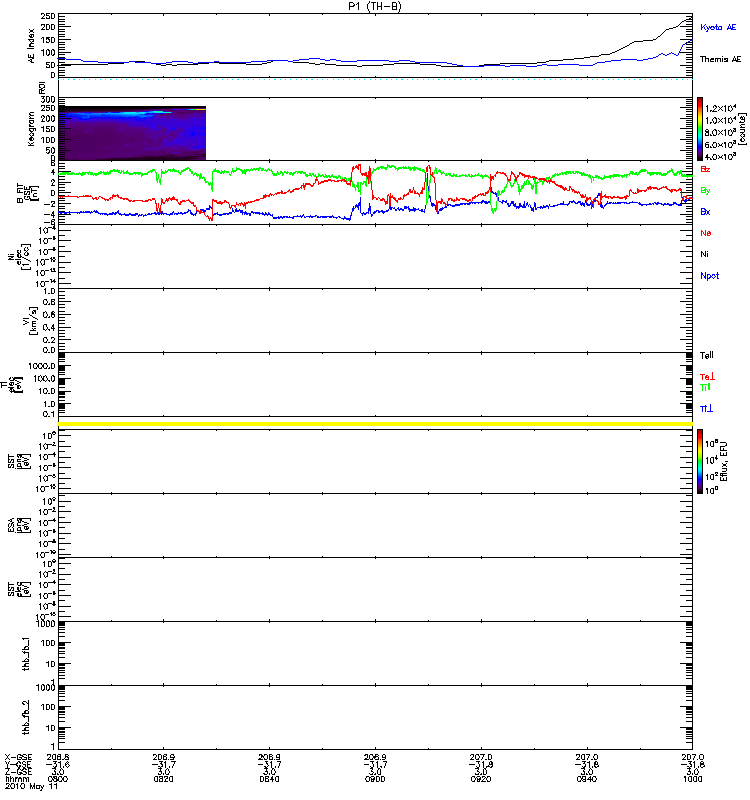Click the Eflux rainbow color bar
Viewport: 750px width, 800px height.
tap(700, 461)
